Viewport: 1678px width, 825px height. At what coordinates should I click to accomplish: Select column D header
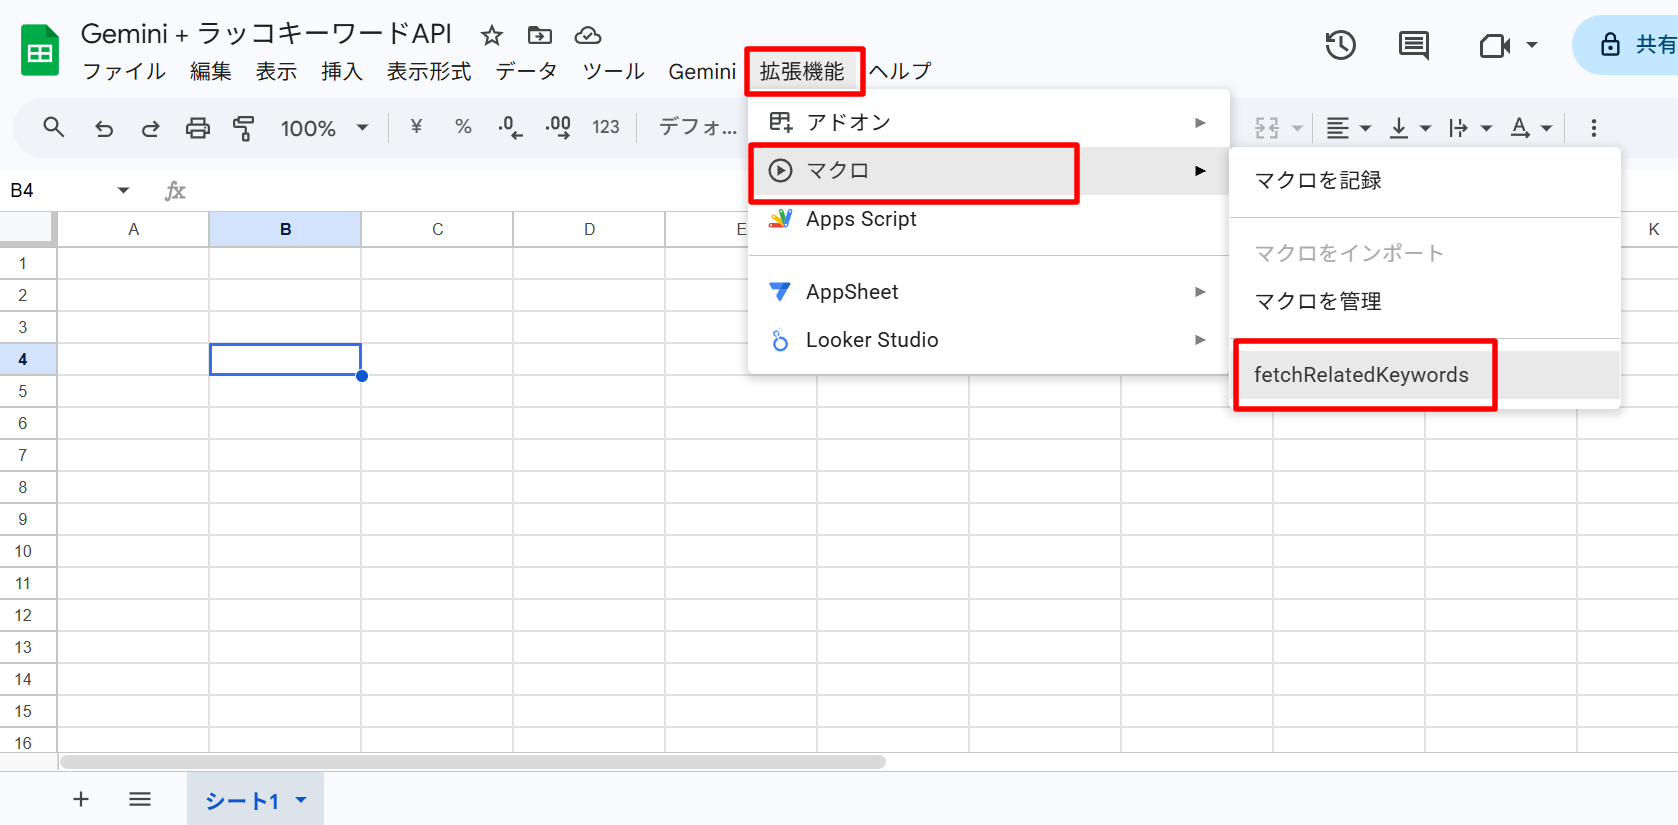[x=589, y=229]
